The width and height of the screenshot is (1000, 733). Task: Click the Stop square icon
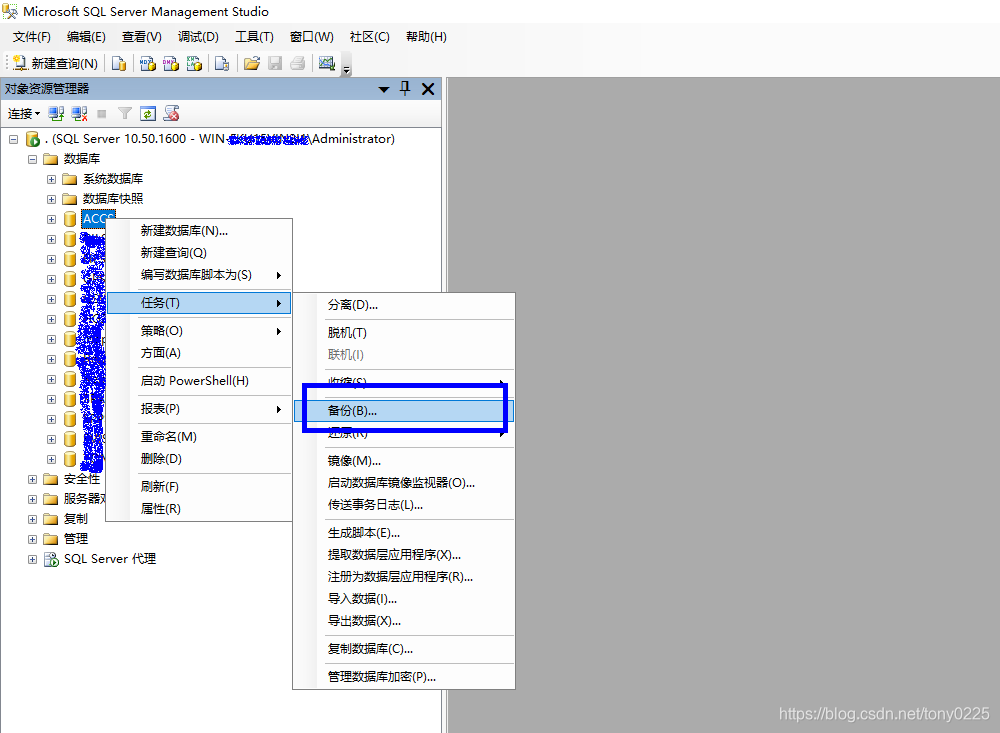tap(101, 114)
